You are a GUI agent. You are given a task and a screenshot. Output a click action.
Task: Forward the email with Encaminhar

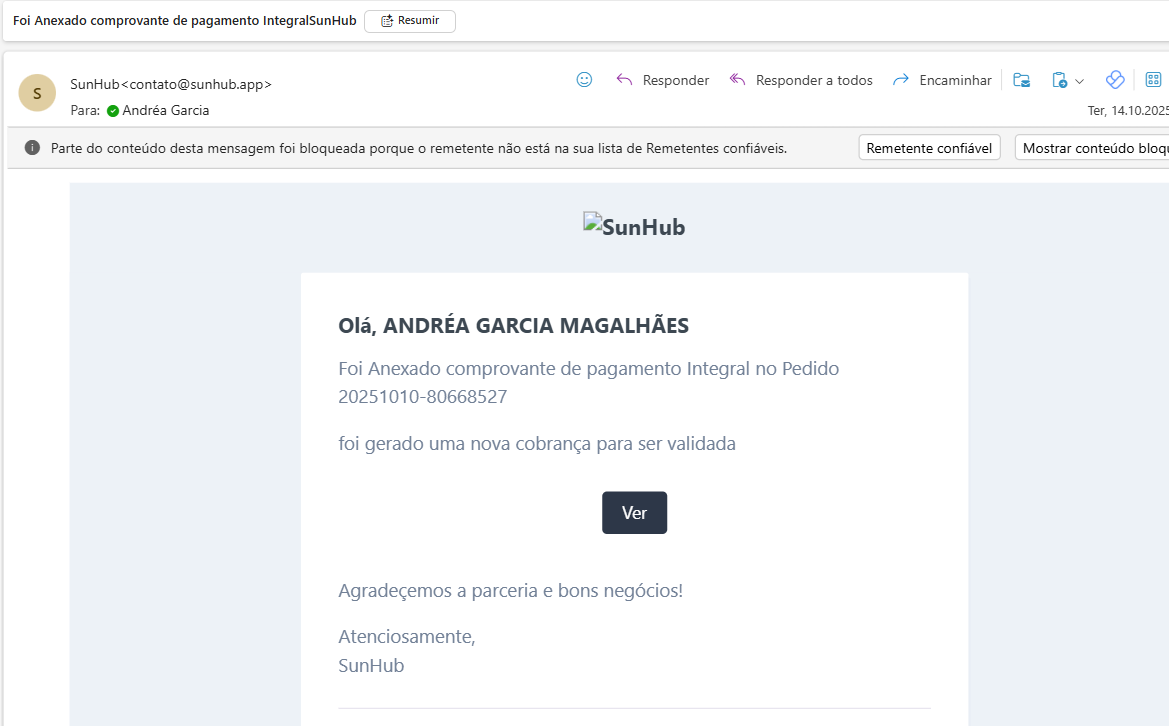(942, 80)
